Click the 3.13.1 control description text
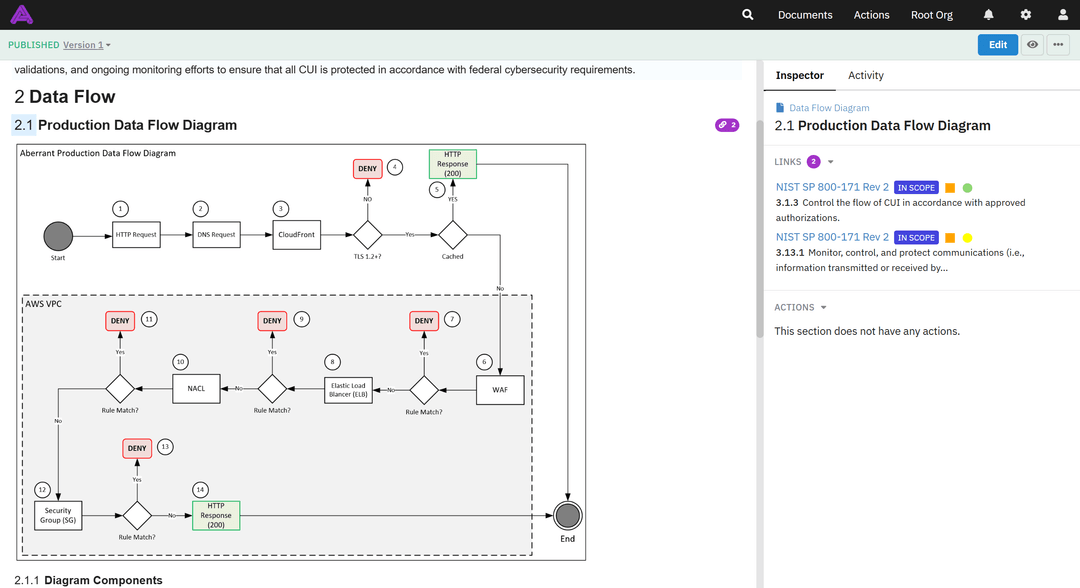1080x588 pixels. pyautogui.click(x=900, y=260)
